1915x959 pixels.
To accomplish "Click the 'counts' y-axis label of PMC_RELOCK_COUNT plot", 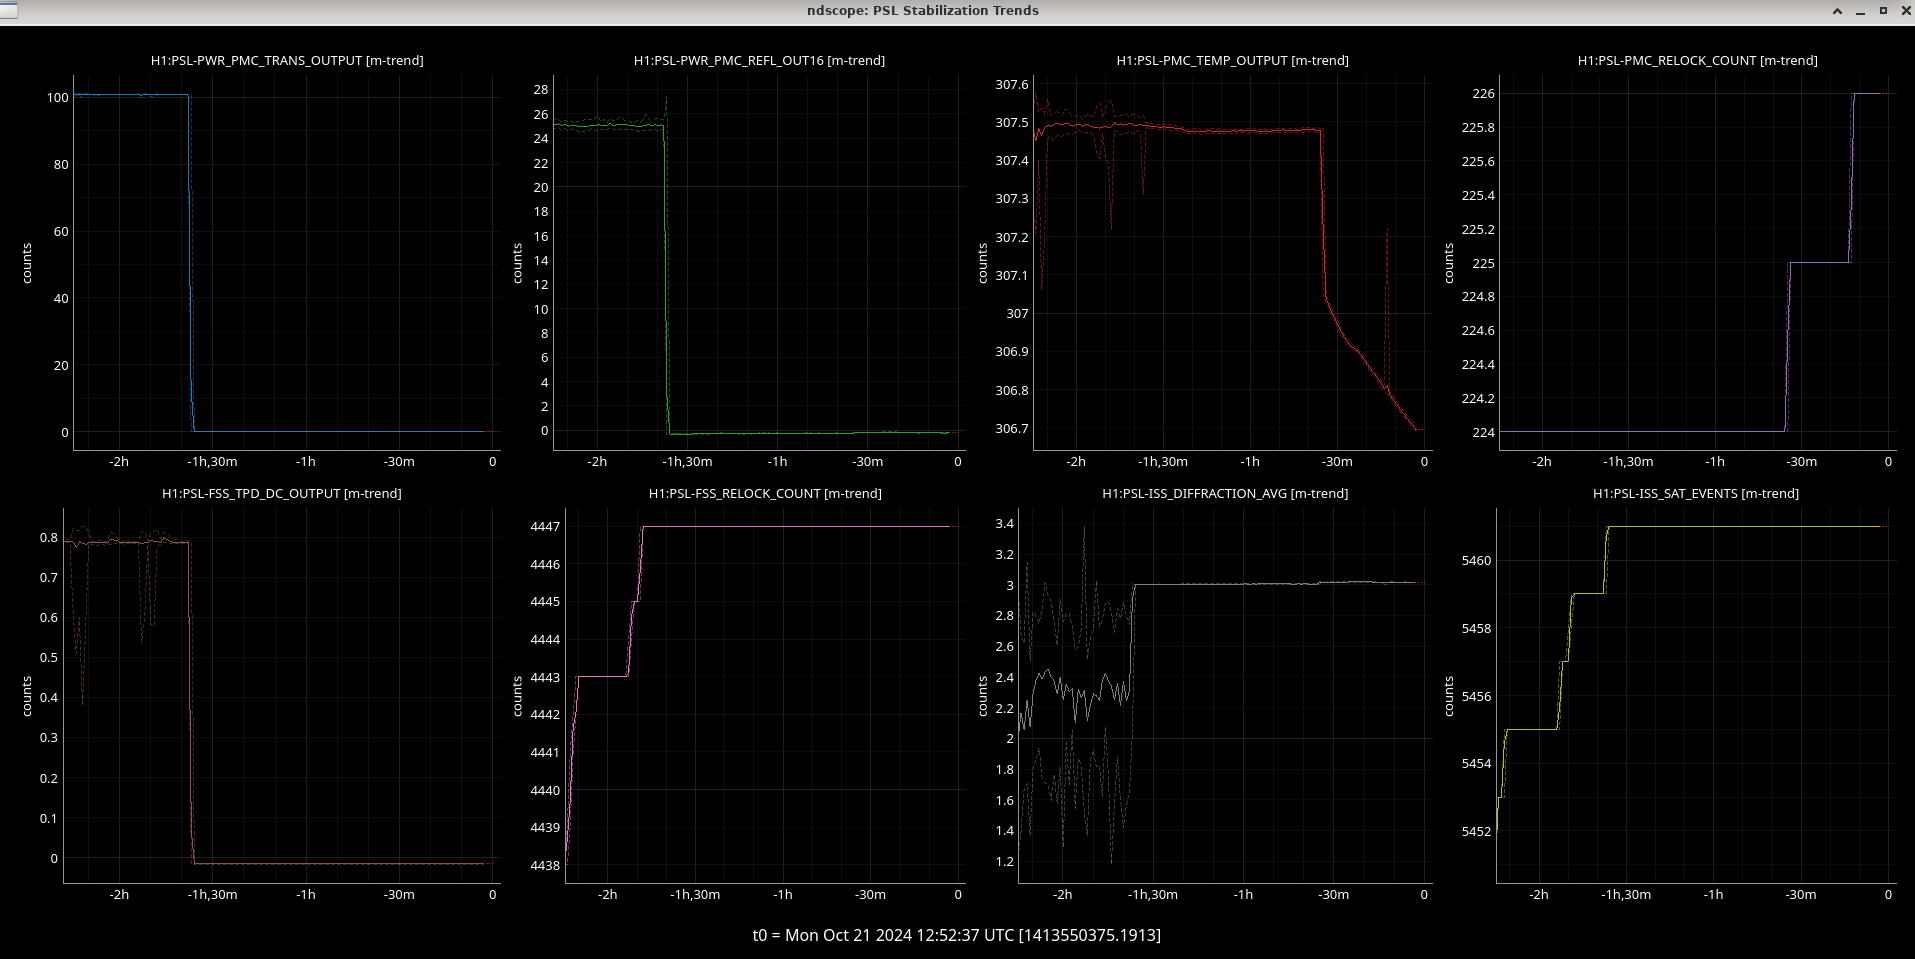I will [x=1449, y=263].
